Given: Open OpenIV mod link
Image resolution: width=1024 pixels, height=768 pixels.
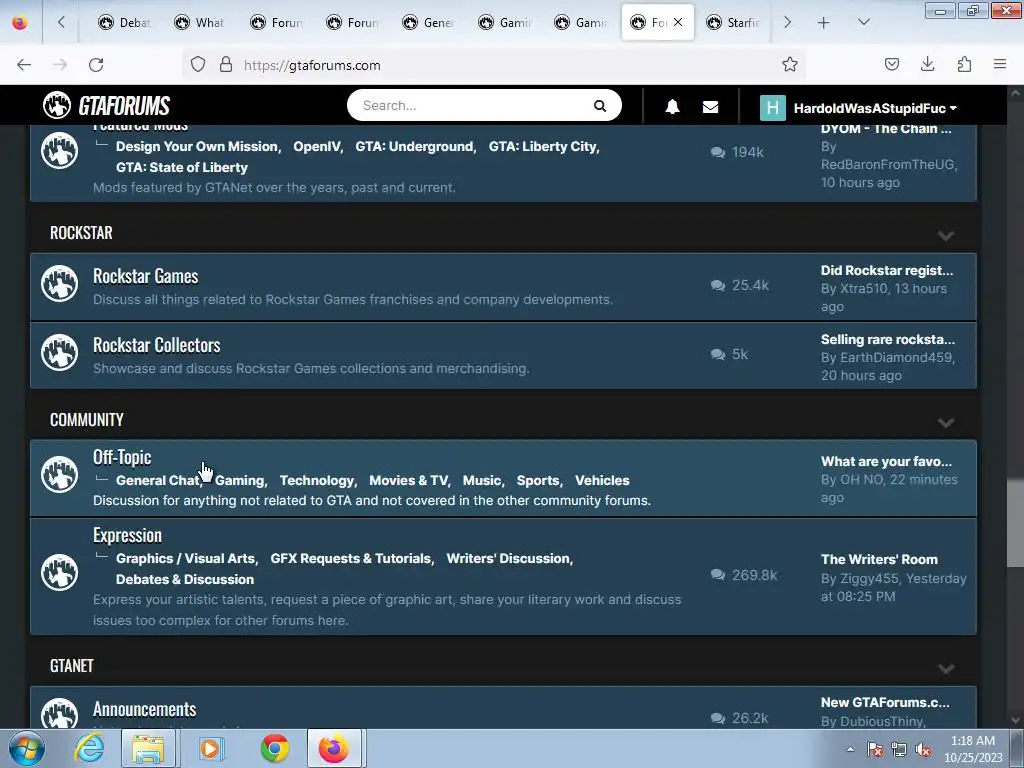Looking at the screenshot, I should point(317,146).
